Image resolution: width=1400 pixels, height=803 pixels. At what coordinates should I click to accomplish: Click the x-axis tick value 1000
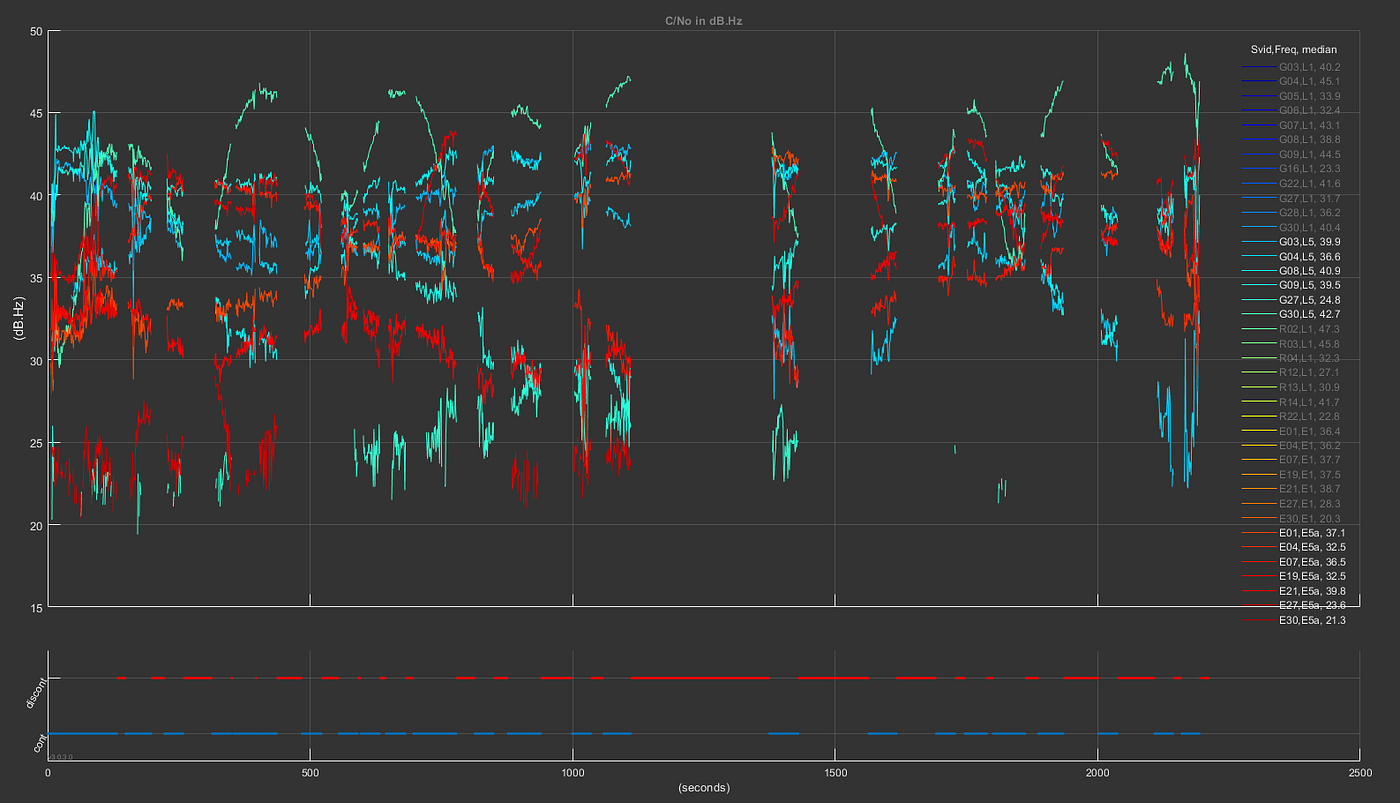click(572, 772)
